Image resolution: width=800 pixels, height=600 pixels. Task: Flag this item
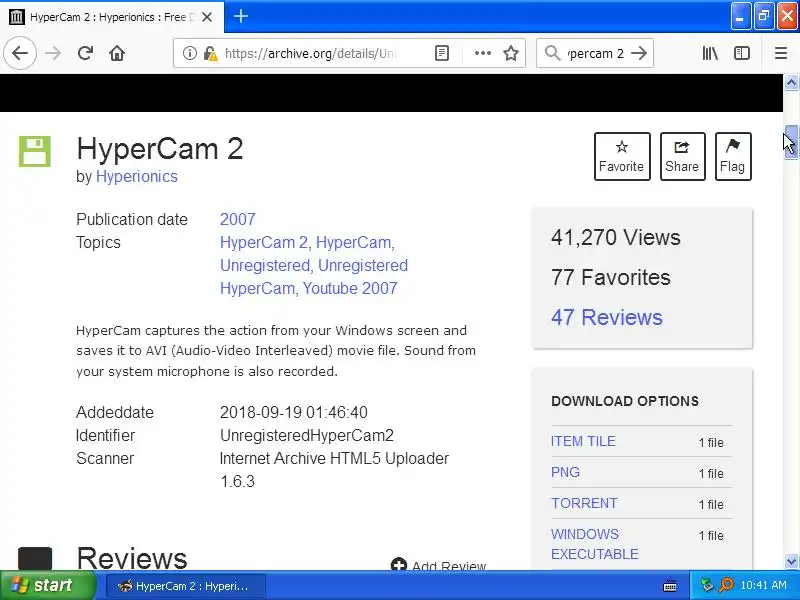(733, 157)
